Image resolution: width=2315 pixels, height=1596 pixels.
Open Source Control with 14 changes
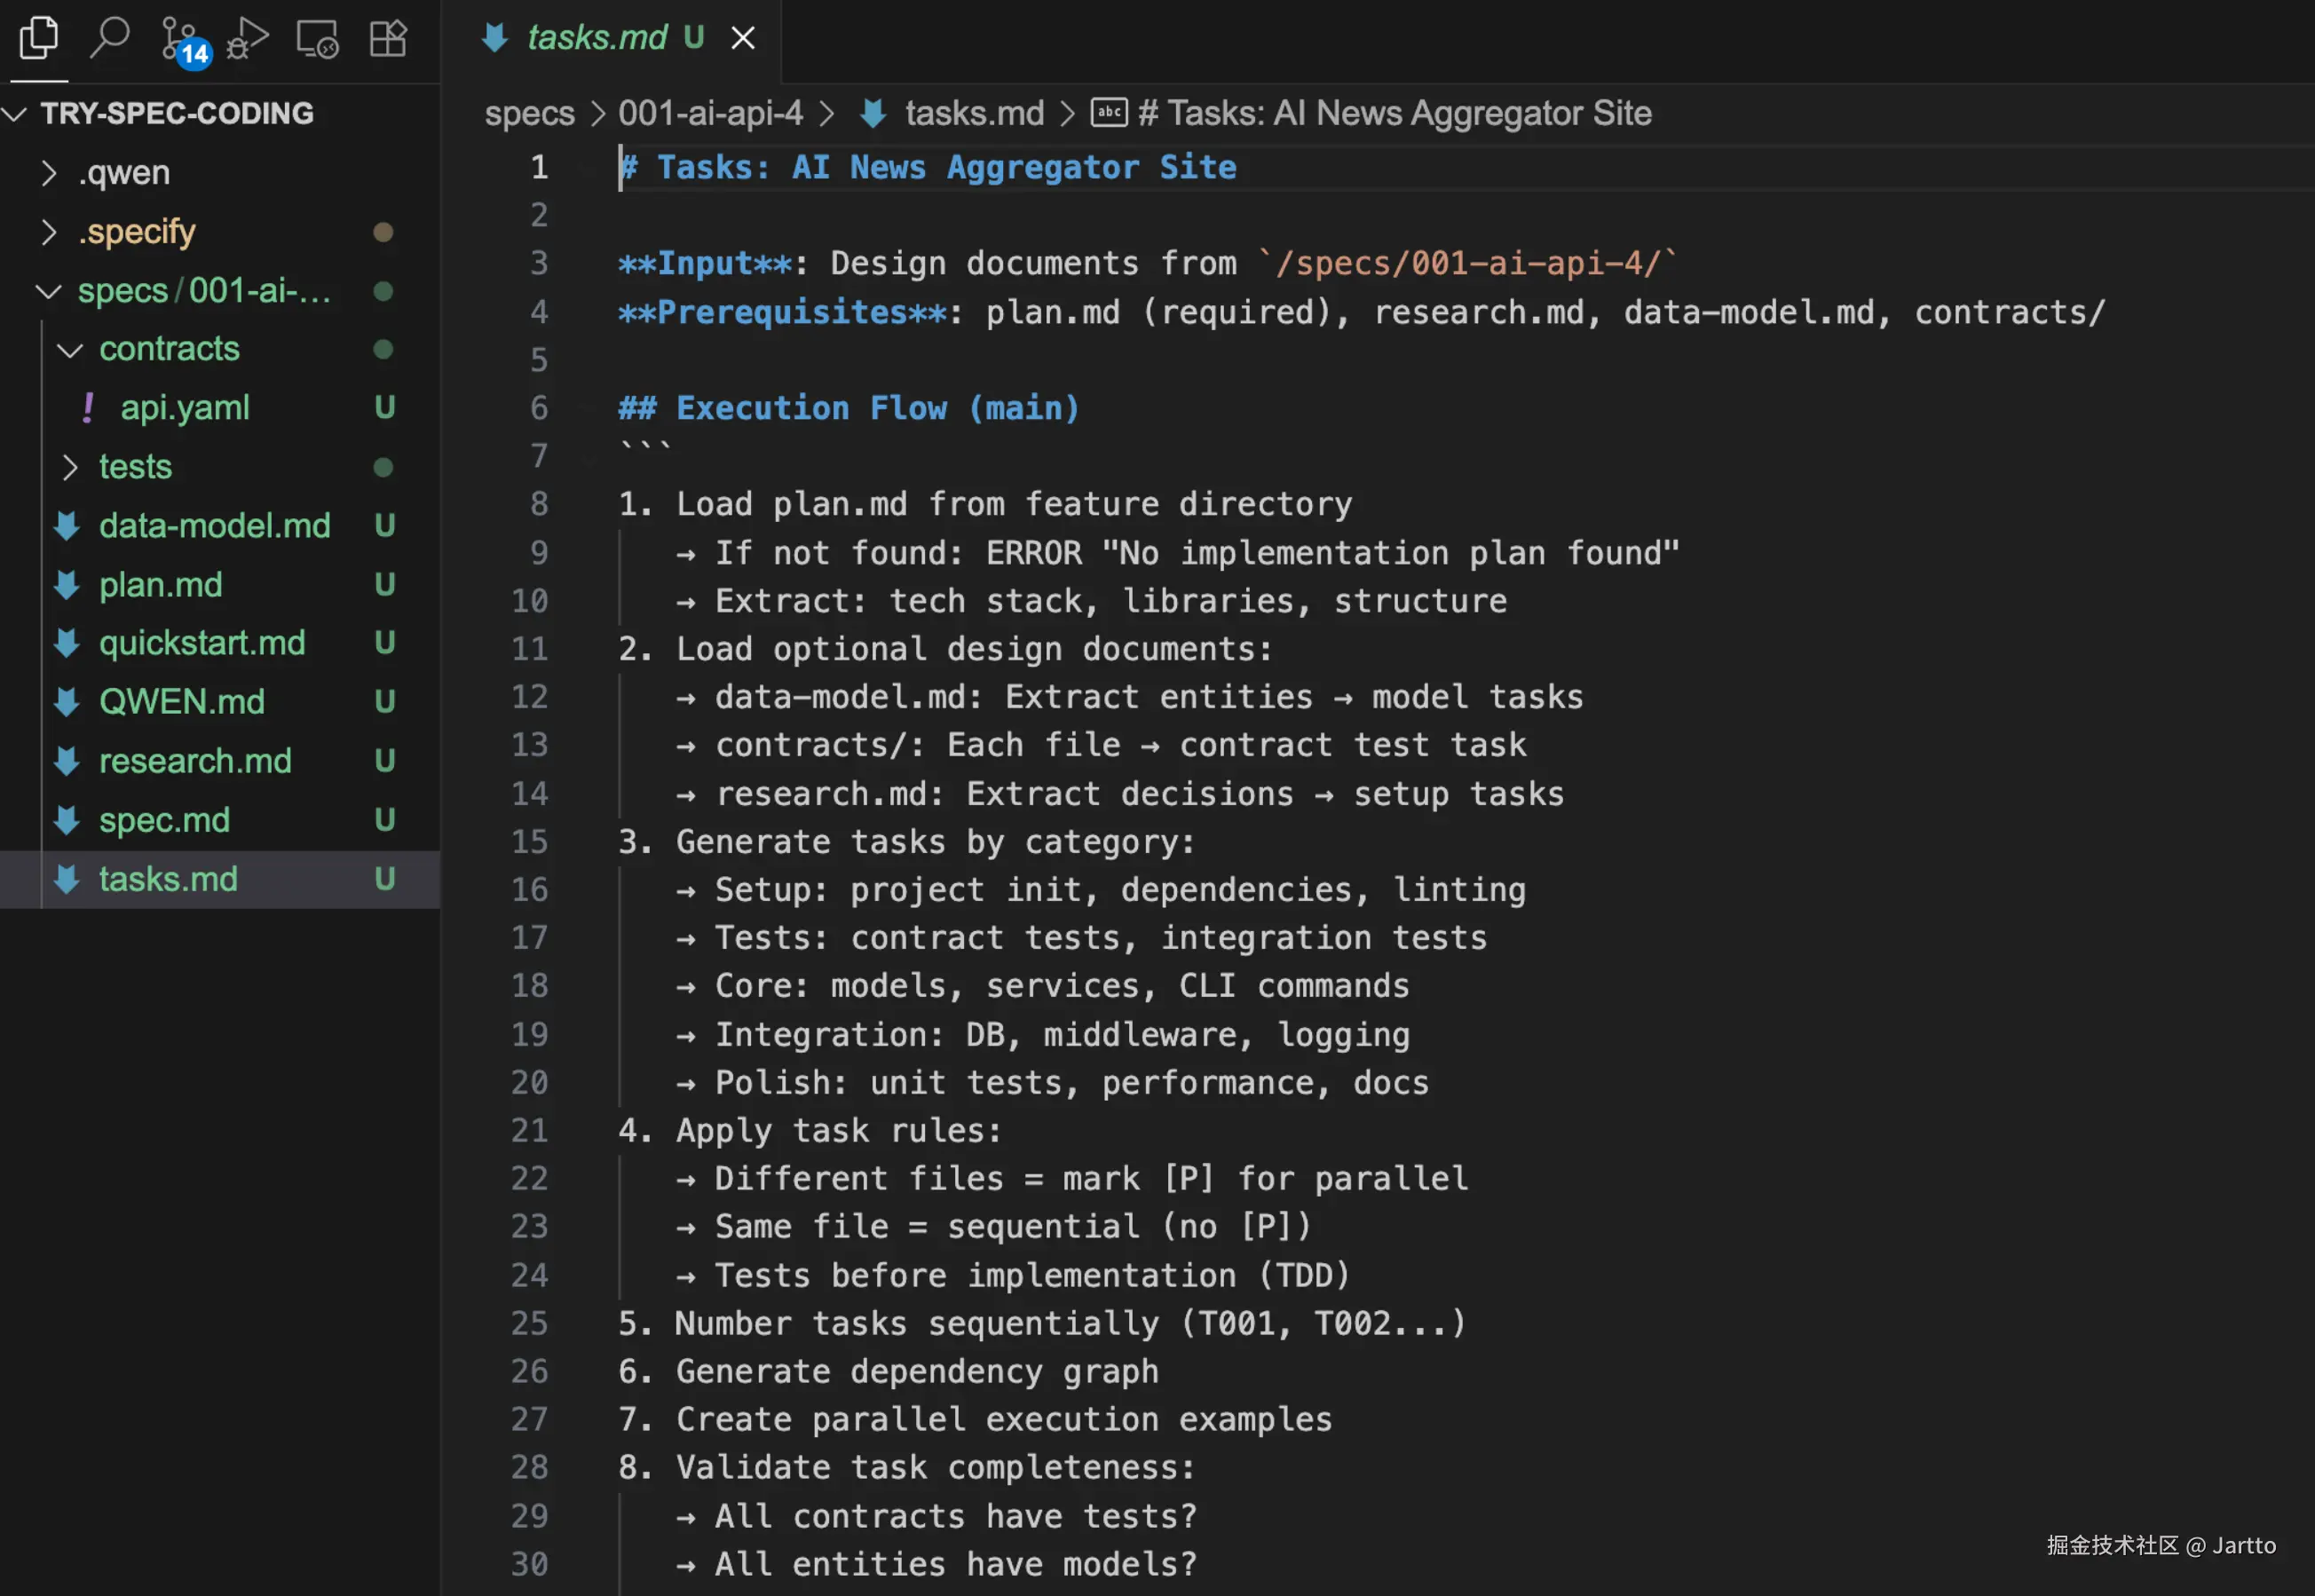point(181,40)
